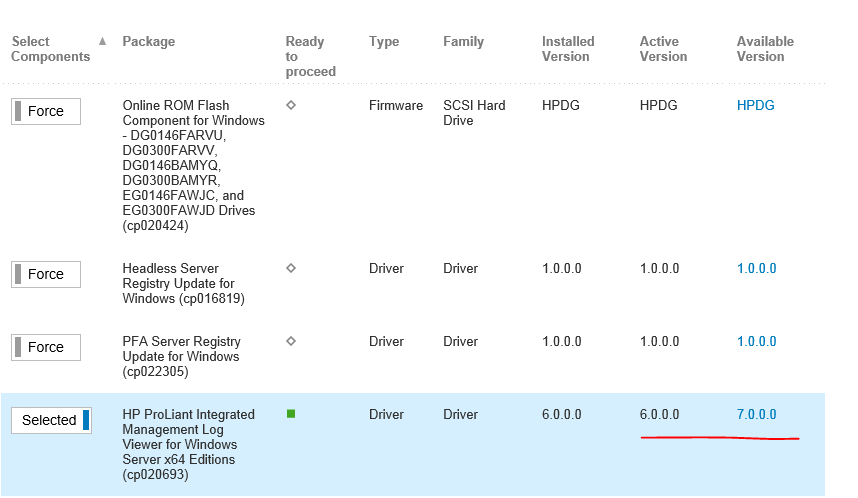The image size is (858, 498).
Task: Click Firmware type cell
Action: (396, 106)
